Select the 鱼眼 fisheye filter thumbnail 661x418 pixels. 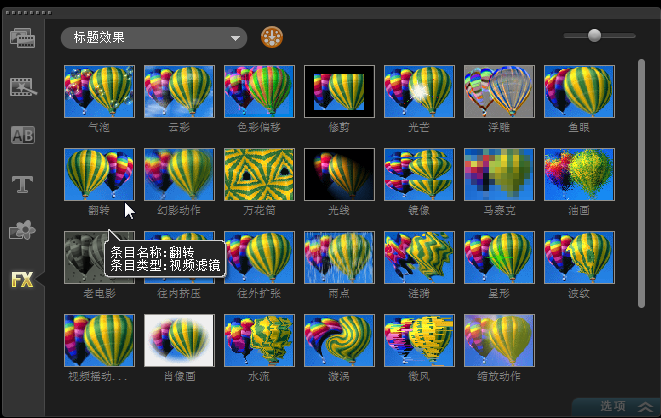tap(579, 91)
